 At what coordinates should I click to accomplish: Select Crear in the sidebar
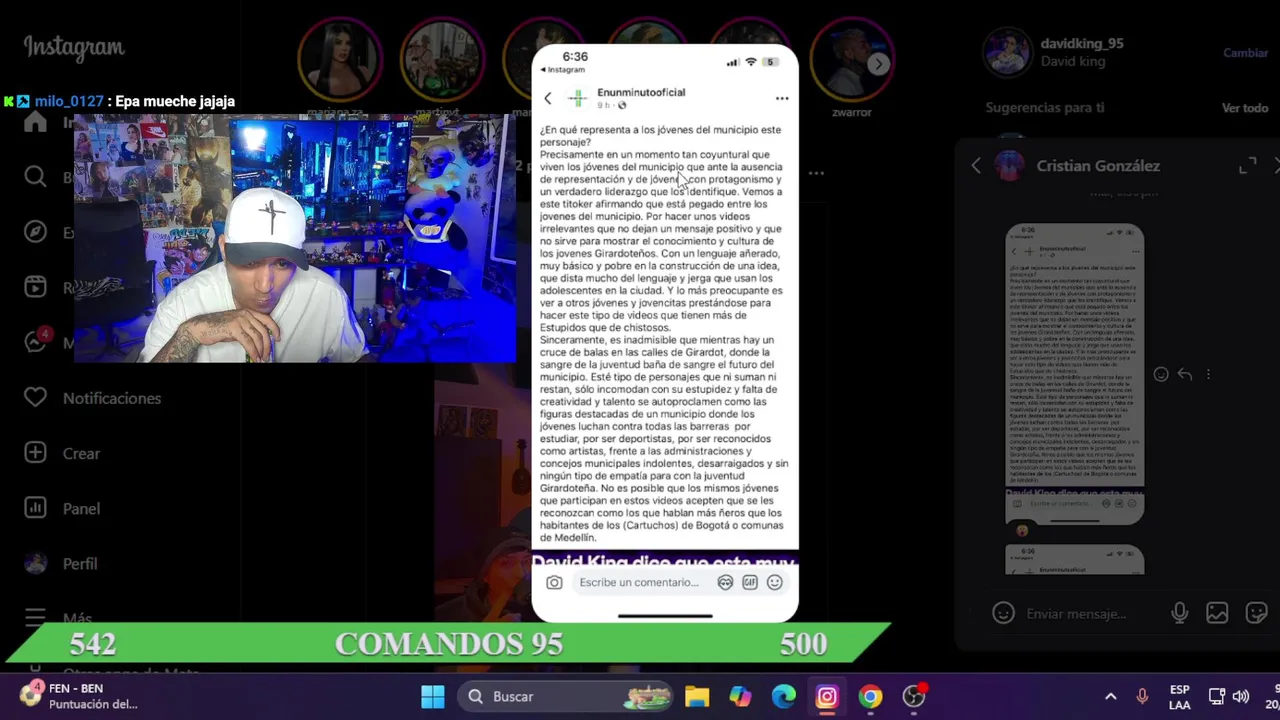(x=62, y=453)
